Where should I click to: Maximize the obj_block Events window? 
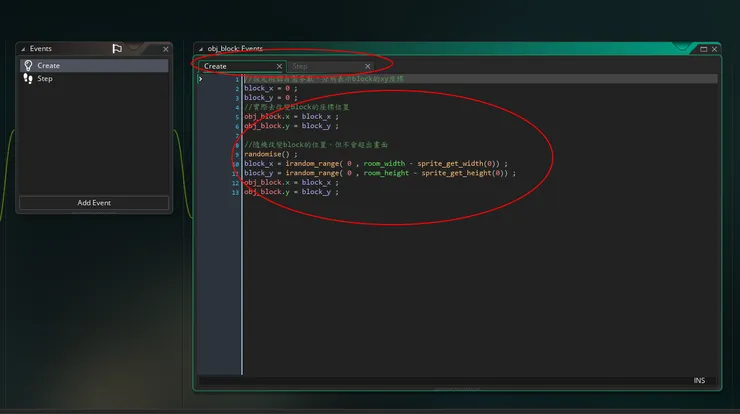tap(704, 49)
